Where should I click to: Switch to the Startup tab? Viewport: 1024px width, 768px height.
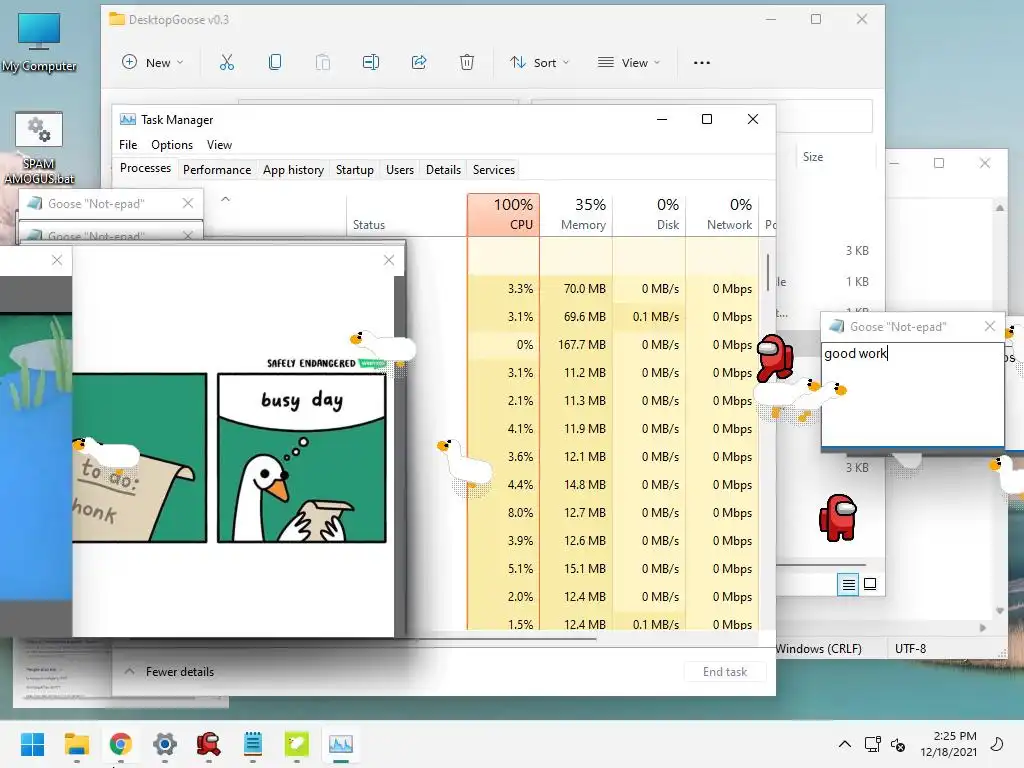355,170
